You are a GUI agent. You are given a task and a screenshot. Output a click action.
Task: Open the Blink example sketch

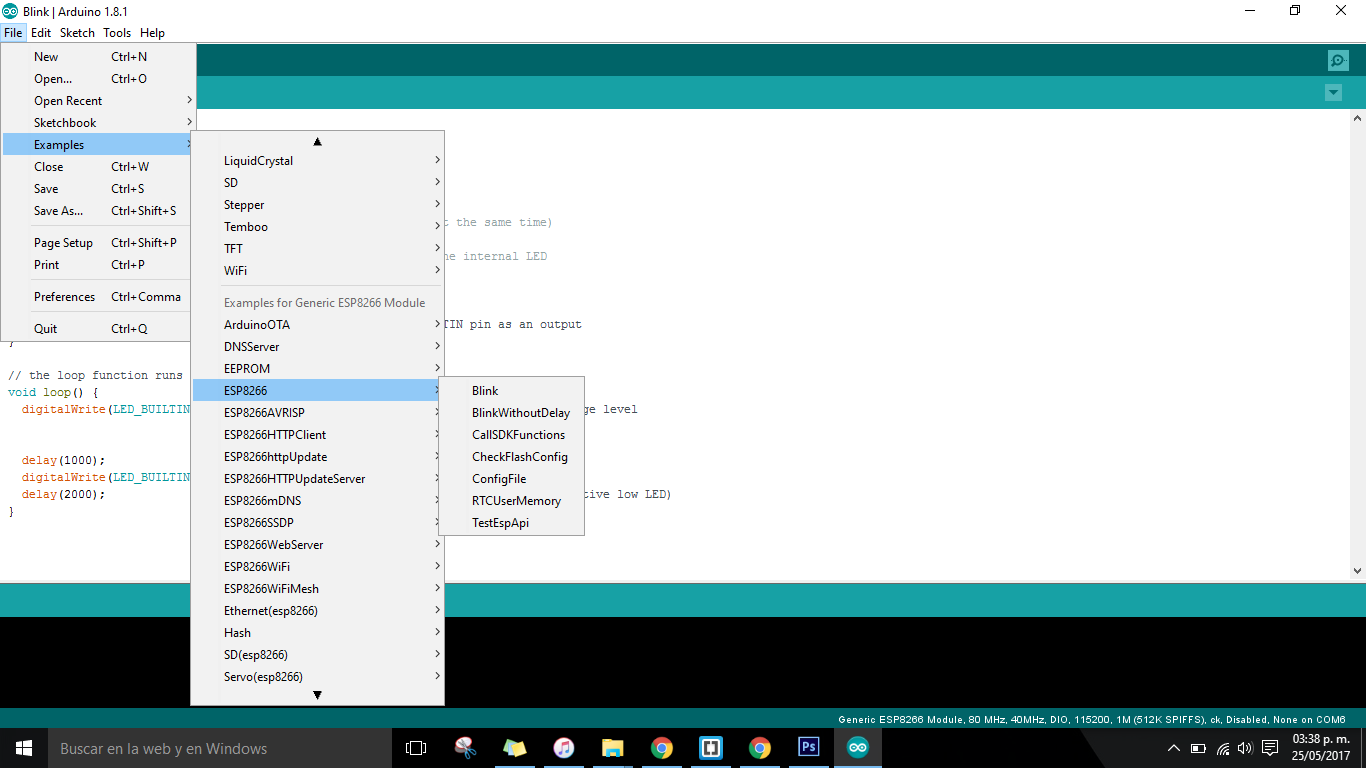point(511,391)
